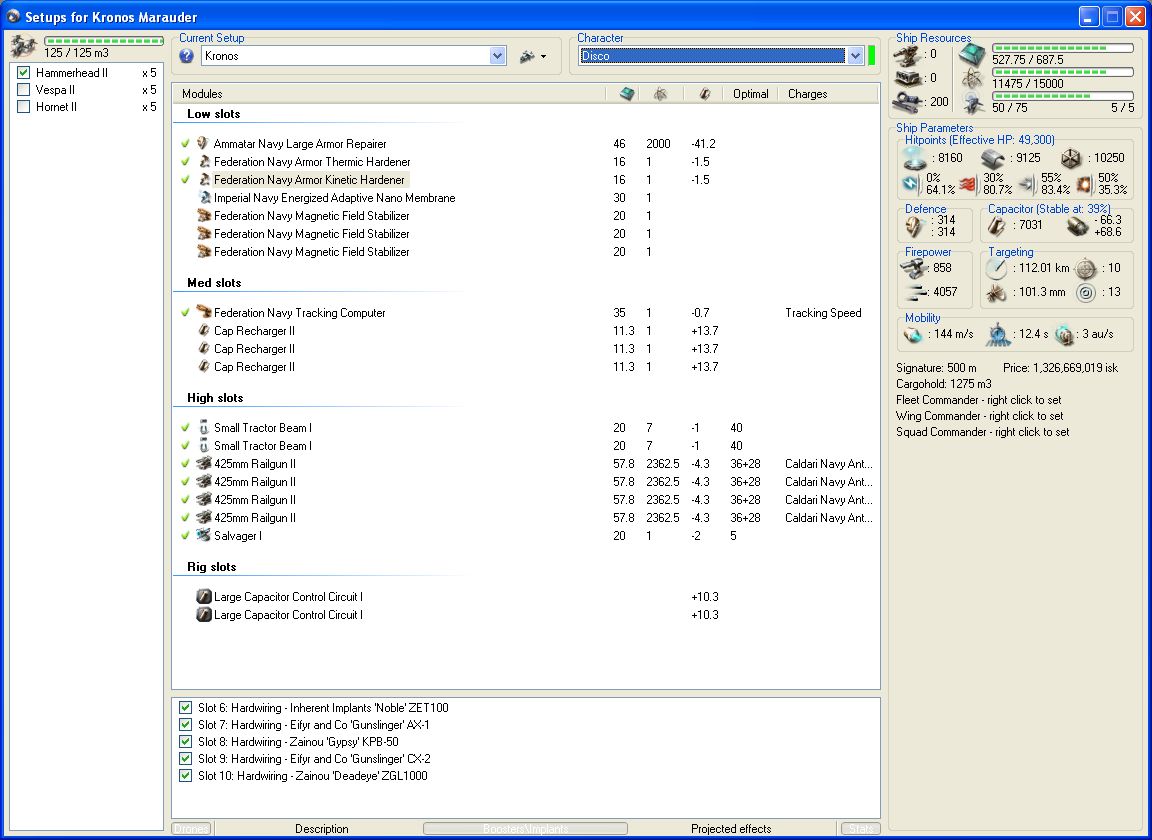Click the explosive resistance icon showing 50%
The height and width of the screenshot is (840, 1152).
pyautogui.click(x=1084, y=184)
